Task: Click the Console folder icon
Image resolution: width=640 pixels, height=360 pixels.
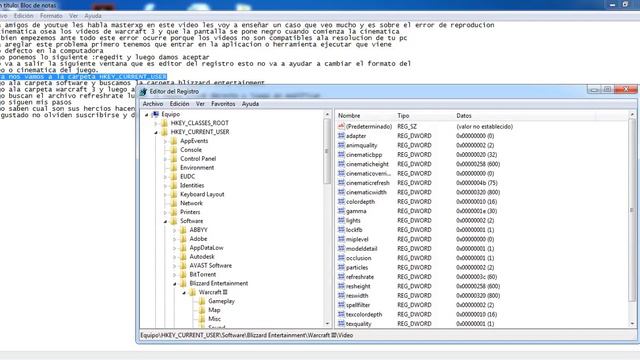Action: point(174,150)
